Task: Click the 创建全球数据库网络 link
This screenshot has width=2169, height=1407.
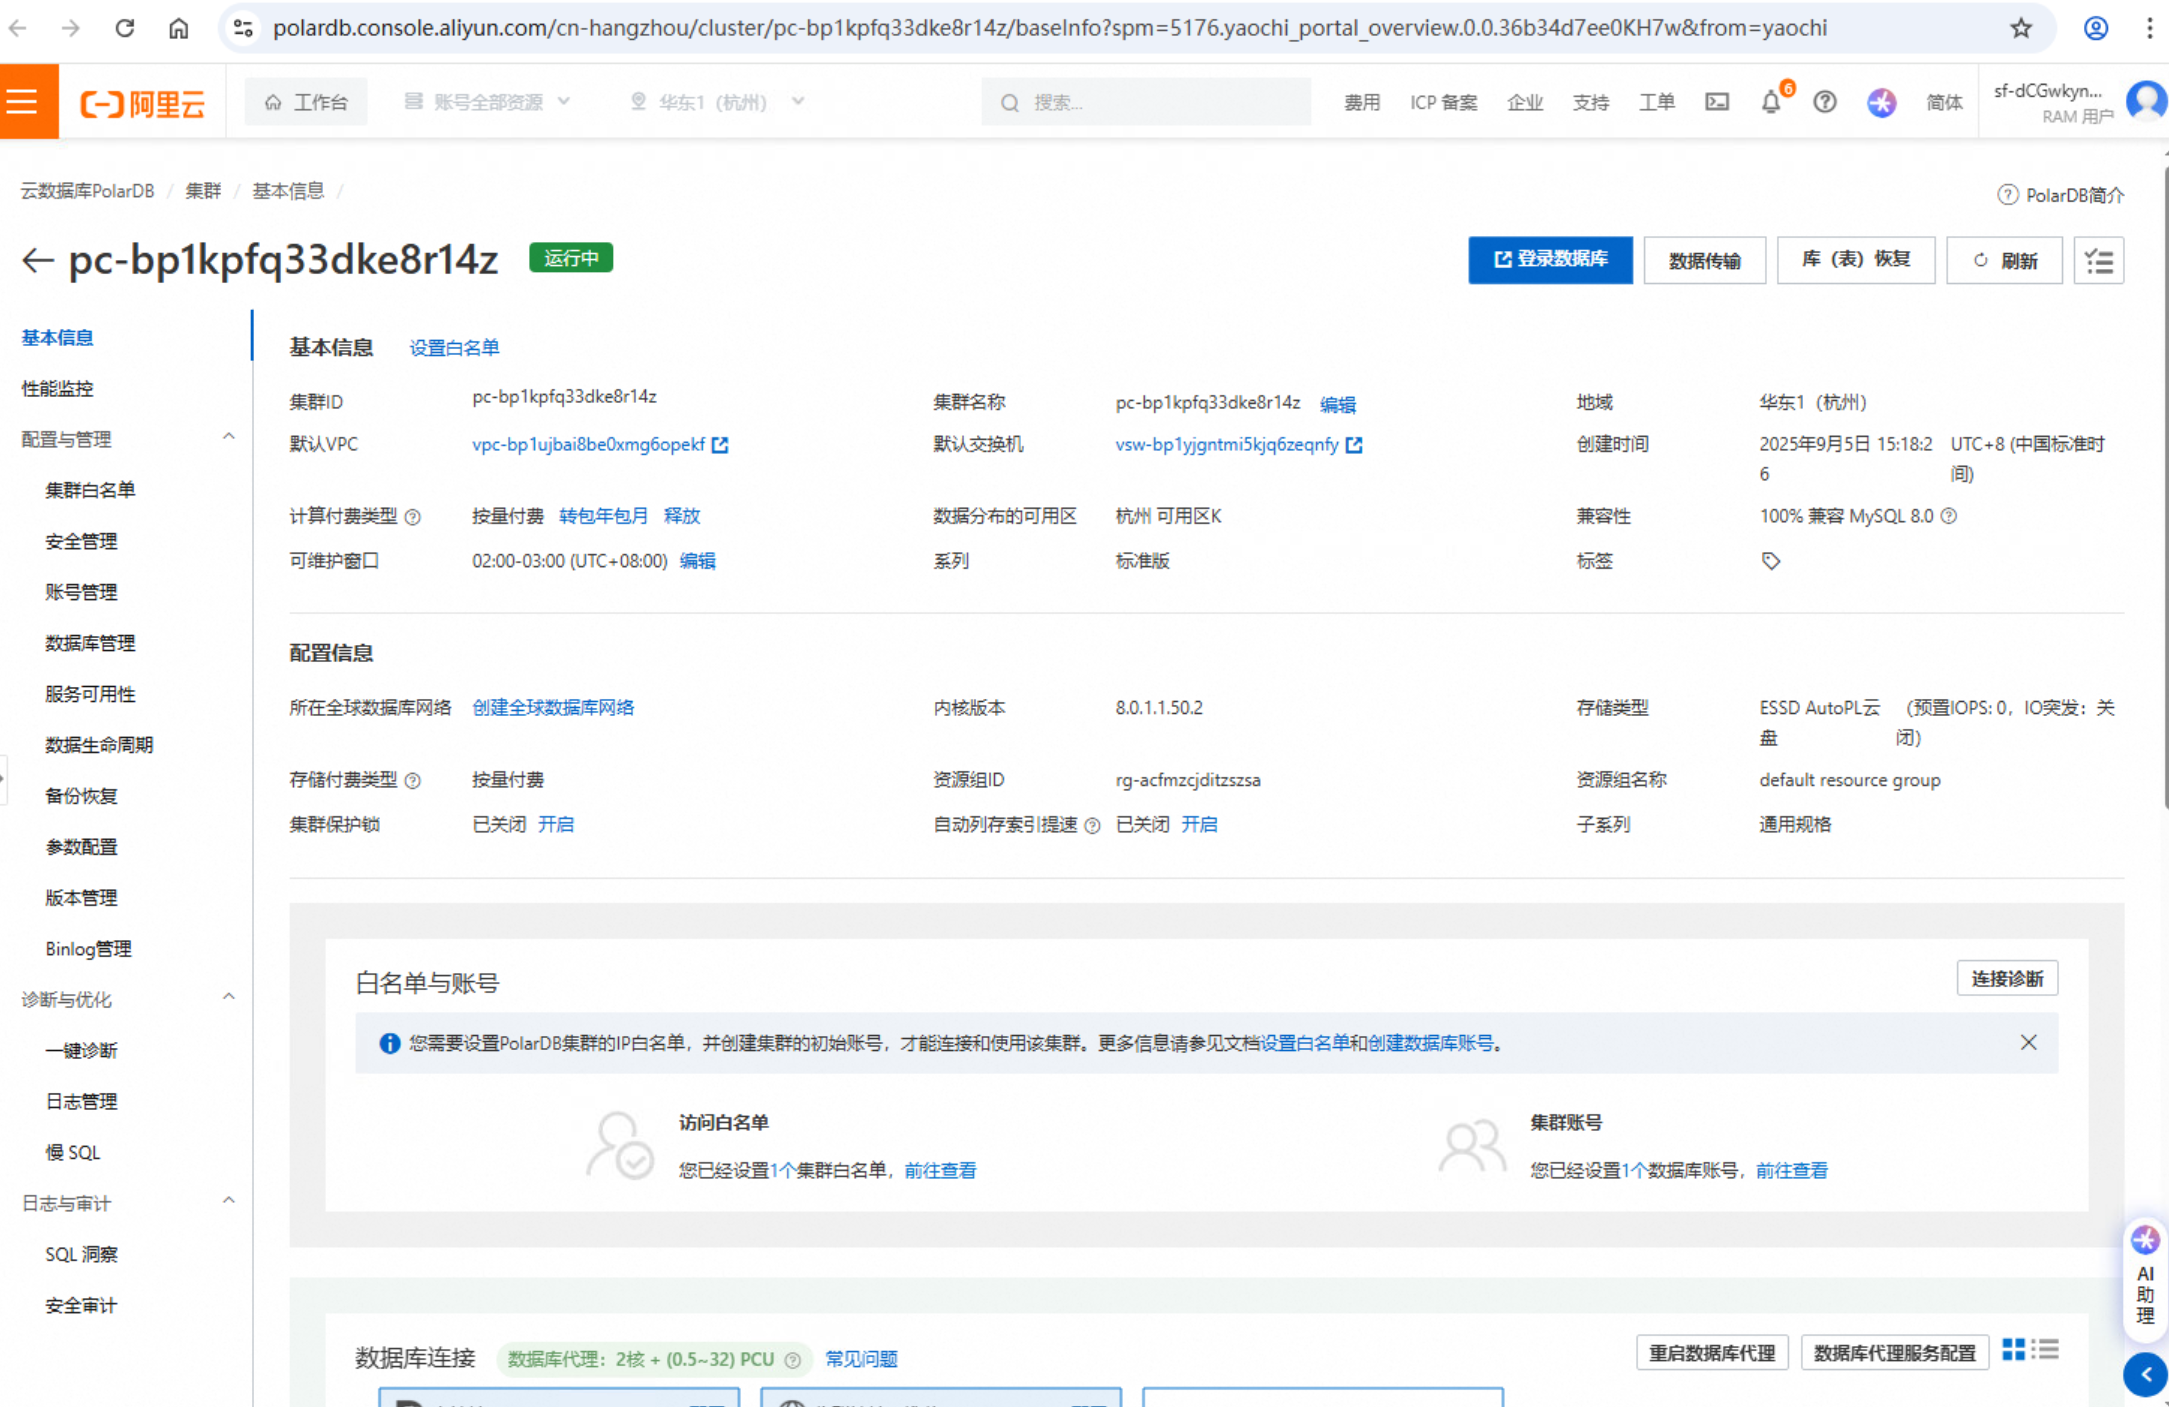Action: click(553, 708)
